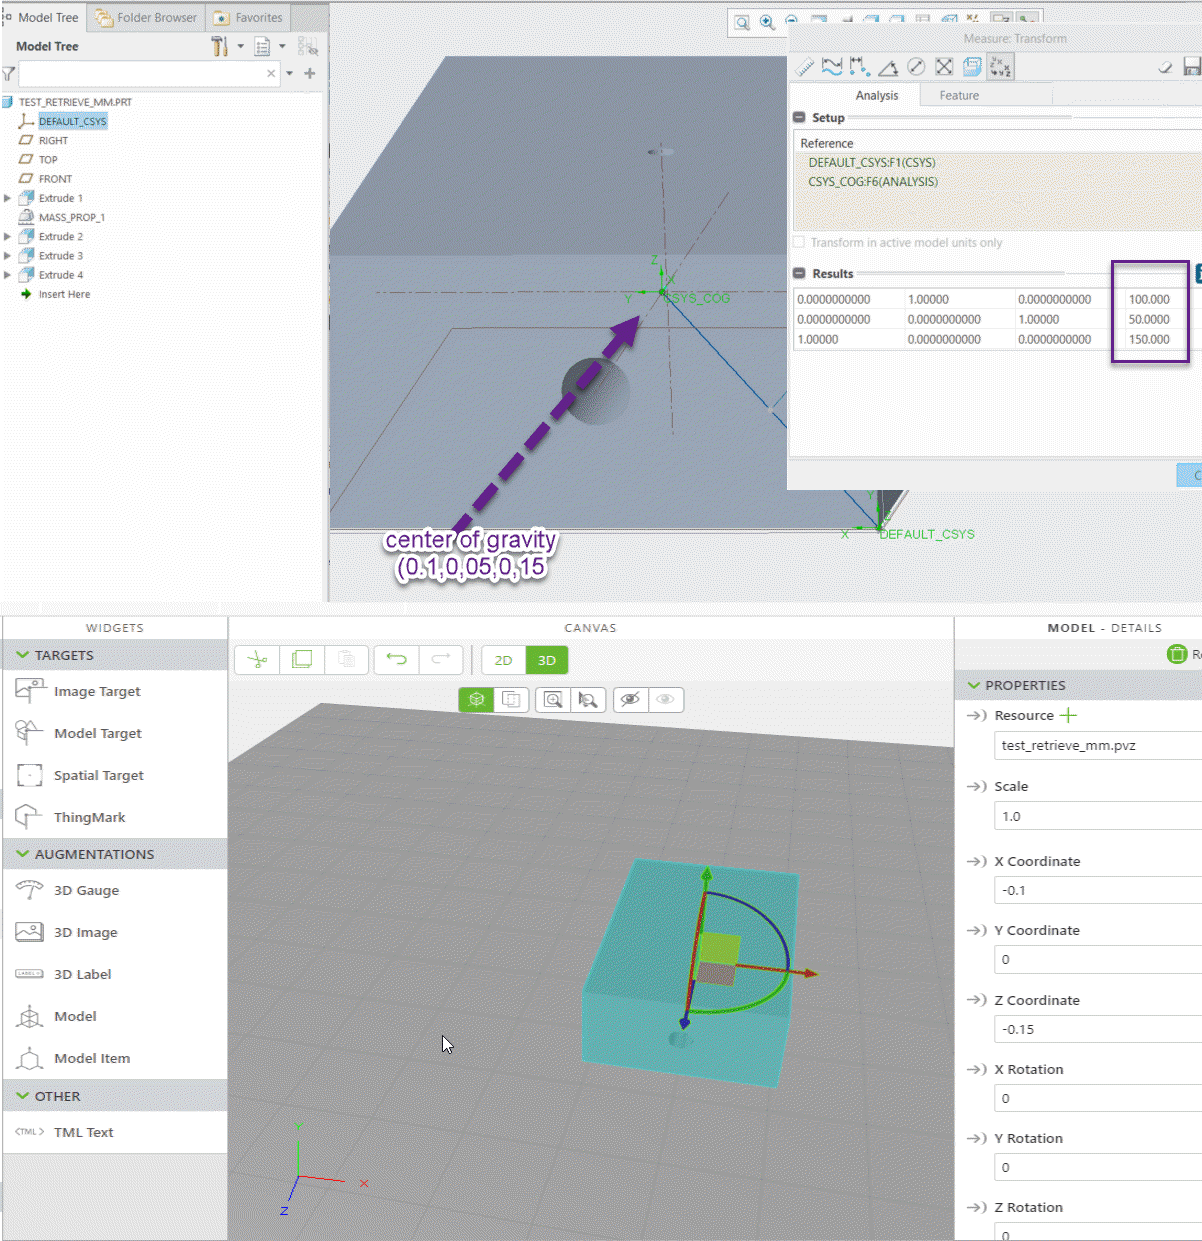Viewport: 1202px width, 1241px height.
Task: Open the Folder Browser tab
Action: [x=146, y=17]
